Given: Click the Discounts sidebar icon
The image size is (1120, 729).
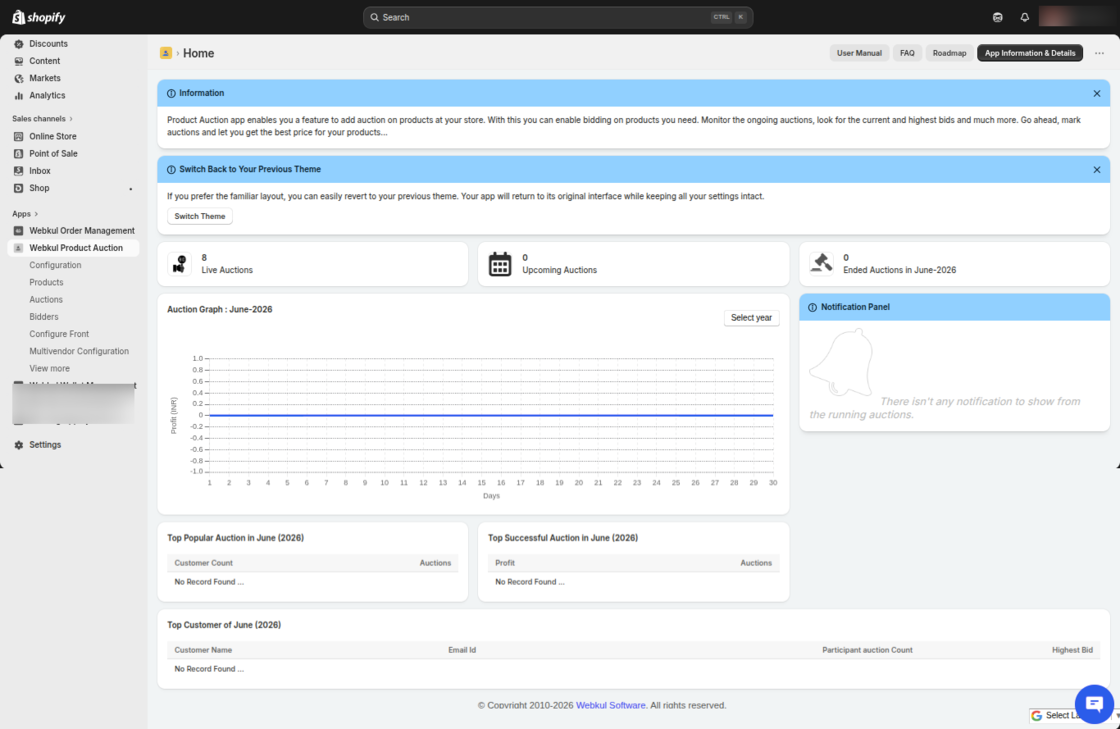Looking at the screenshot, I should (x=19, y=44).
